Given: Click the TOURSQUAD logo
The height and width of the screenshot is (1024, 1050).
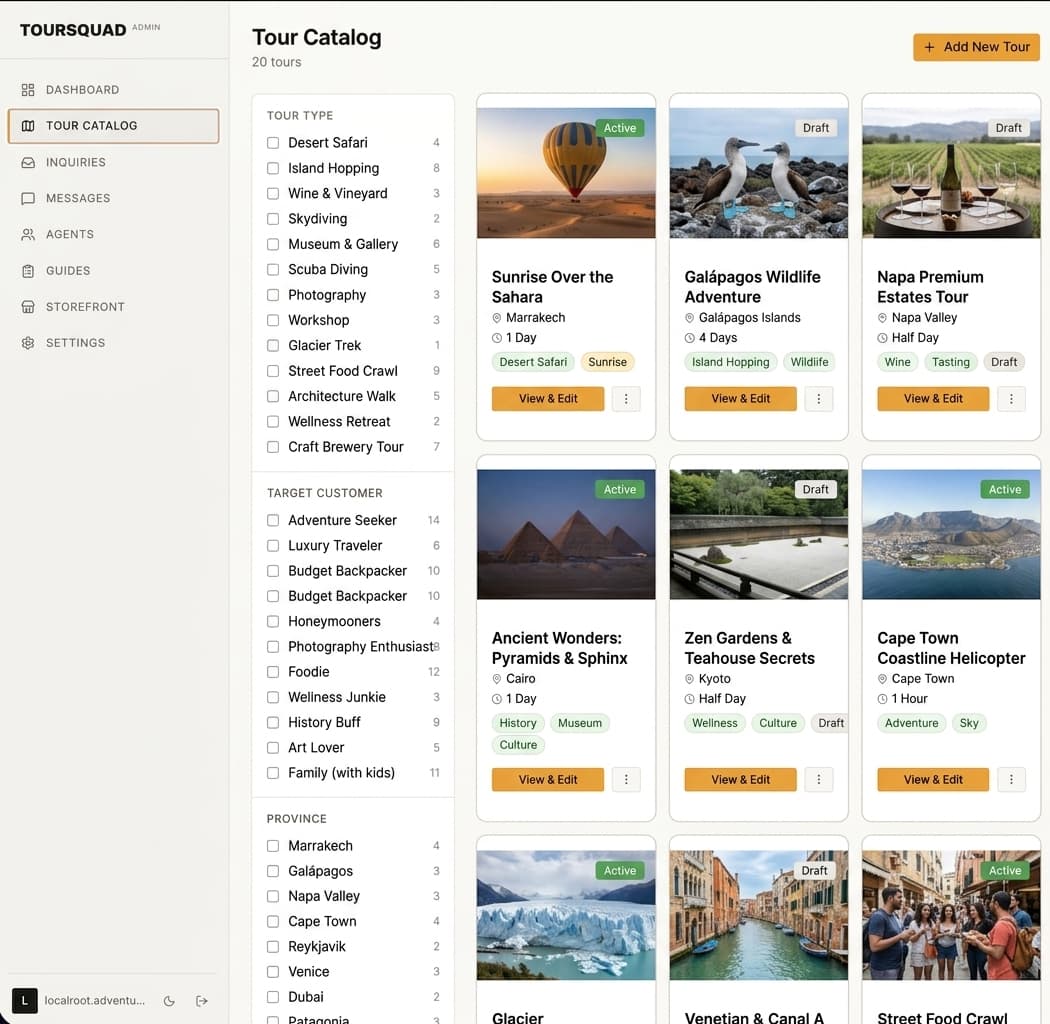Looking at the screenshot, I should (x=73, y=30).
